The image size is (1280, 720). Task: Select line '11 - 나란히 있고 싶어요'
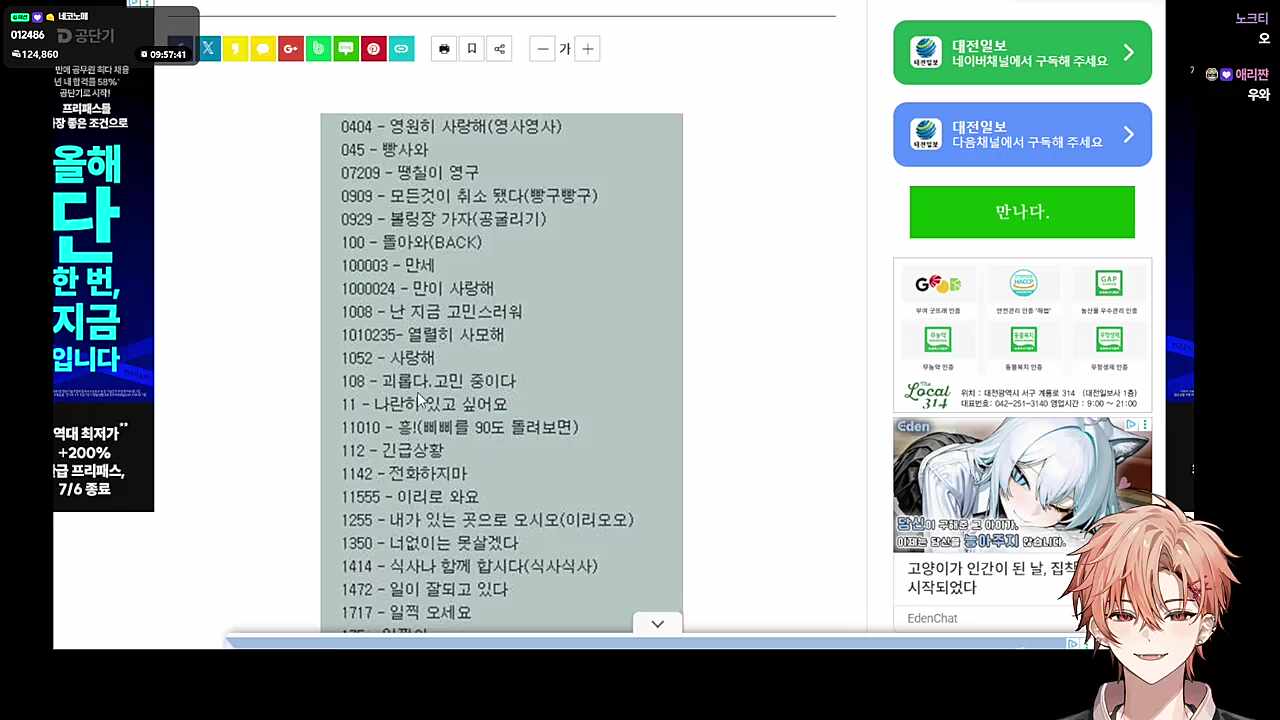click(x=424, y=404)
